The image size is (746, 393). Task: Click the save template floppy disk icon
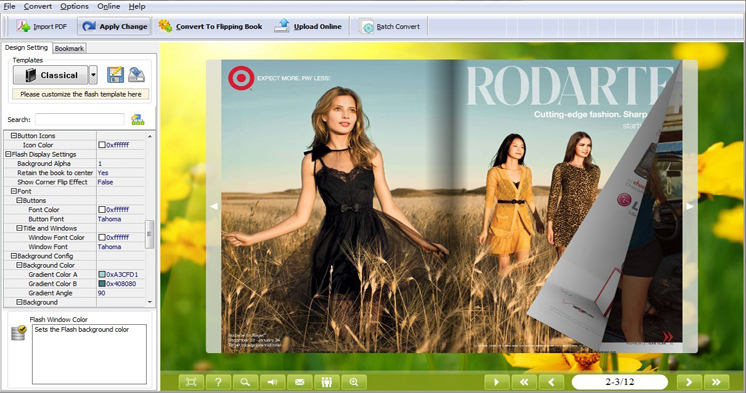(115, 75)
